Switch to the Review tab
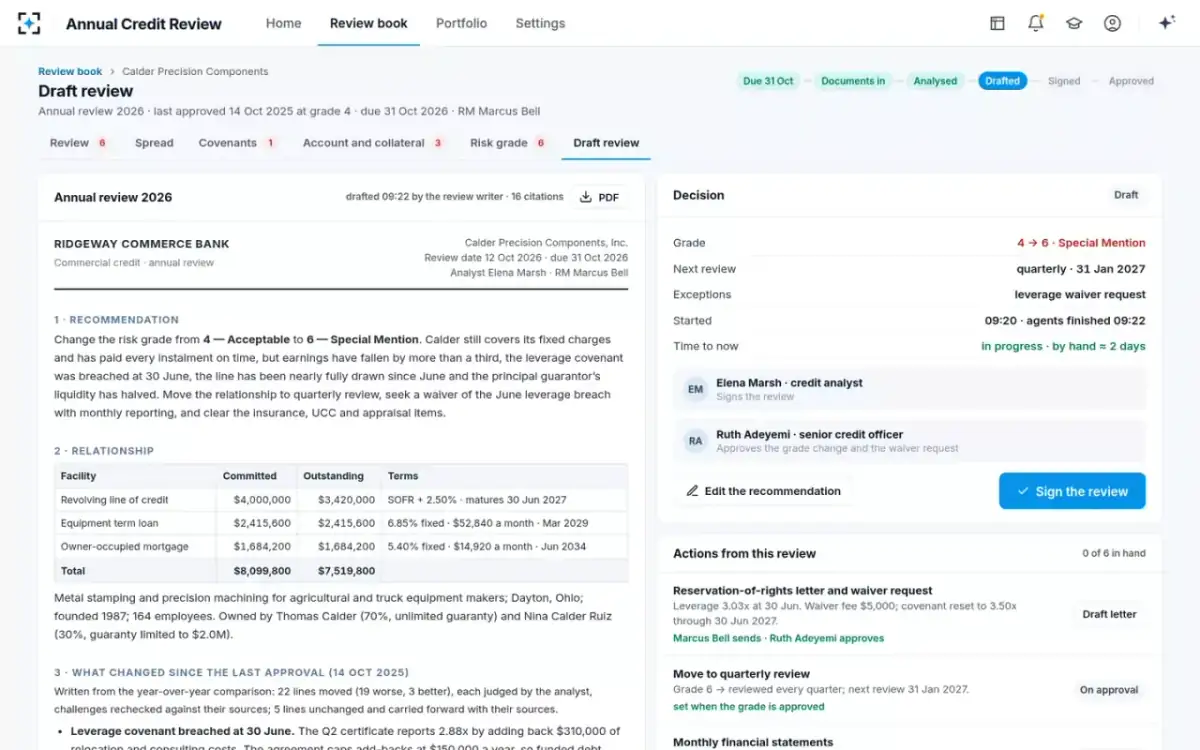The height and width of the screenshot is (750, 1200). [x=78, y=143]
